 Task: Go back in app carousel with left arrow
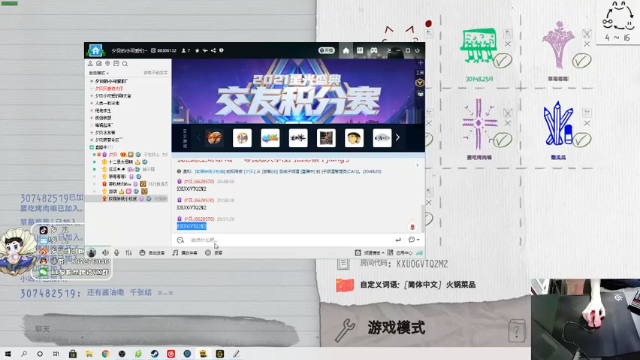pos(199,138)
